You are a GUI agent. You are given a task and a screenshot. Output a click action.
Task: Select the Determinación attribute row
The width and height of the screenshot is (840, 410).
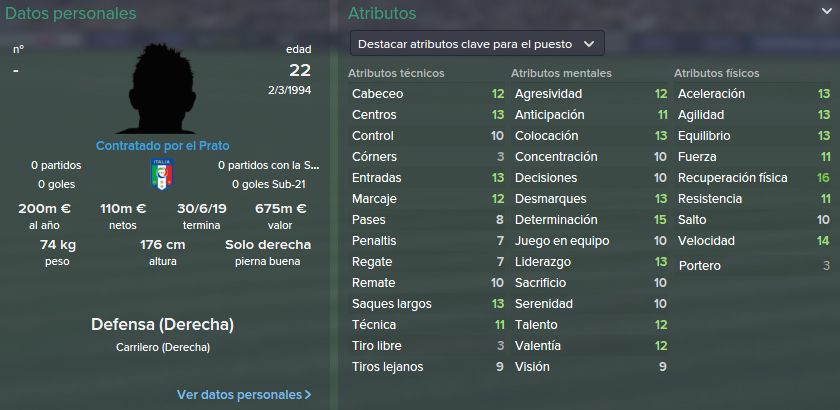point(590,220)
